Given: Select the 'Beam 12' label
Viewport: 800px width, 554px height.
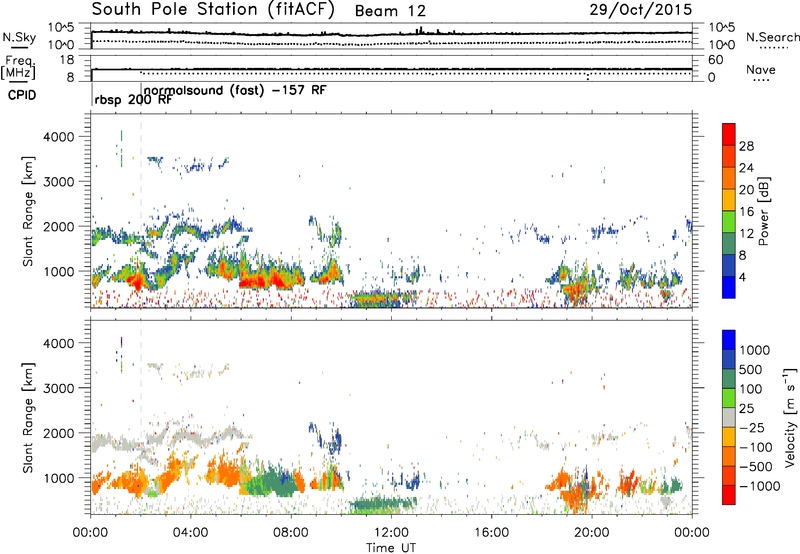Looking at the screenshot, I should pos(390,11).
